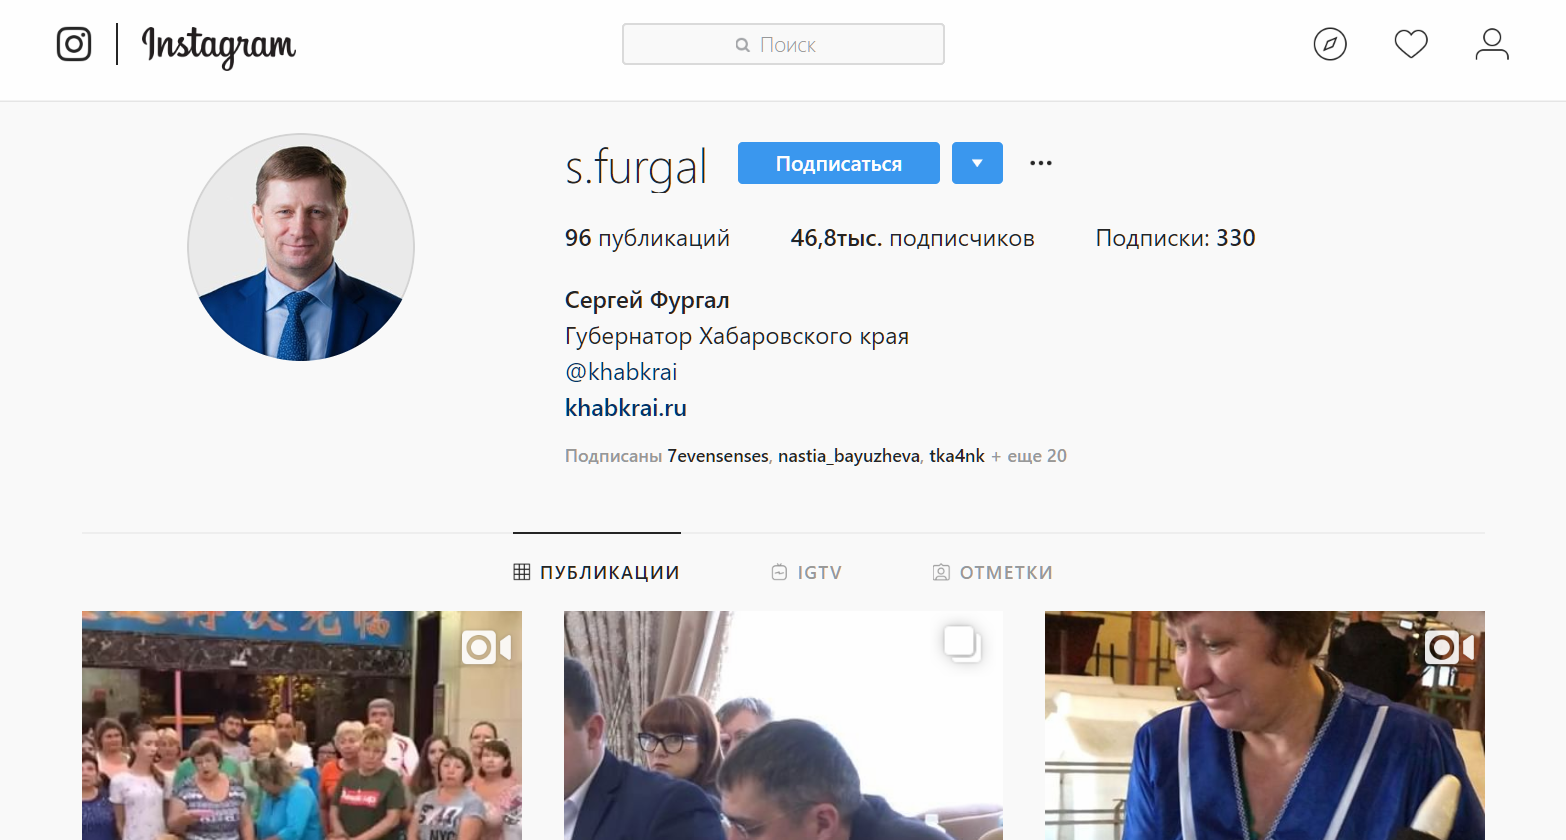Click bio text Губернатор Хабаровского края

pos(737,336)
